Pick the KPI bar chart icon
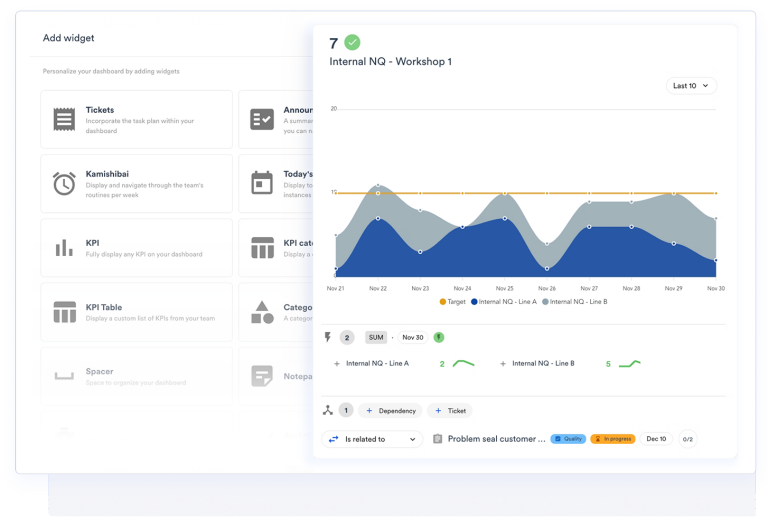The height and width of the screenshot is (530, 768). click(64, 247)
